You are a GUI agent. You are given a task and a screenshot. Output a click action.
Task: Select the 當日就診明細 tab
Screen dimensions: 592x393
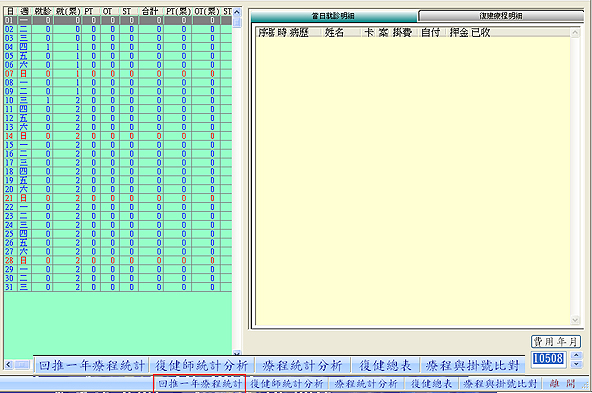(x=334, y=16)
